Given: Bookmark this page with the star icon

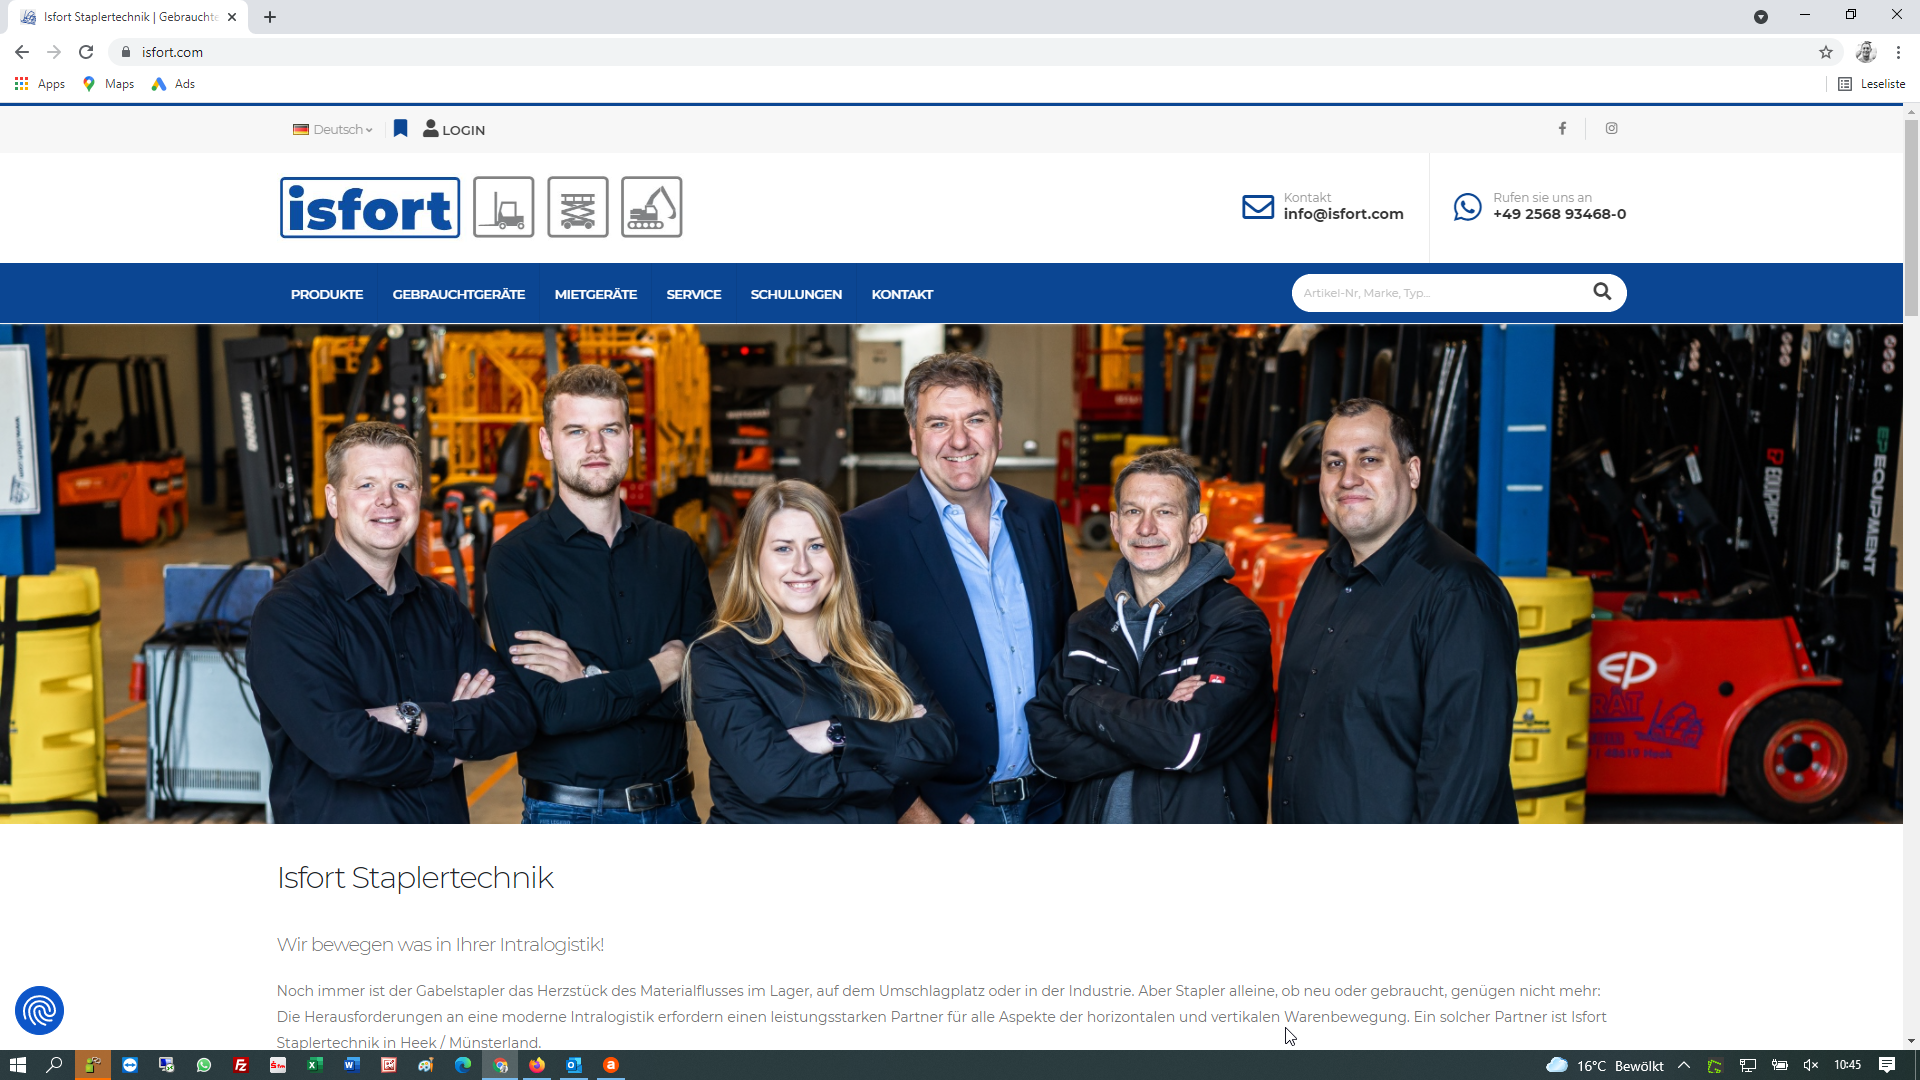Looking at the screenshot, I should tap(1826, 52).
